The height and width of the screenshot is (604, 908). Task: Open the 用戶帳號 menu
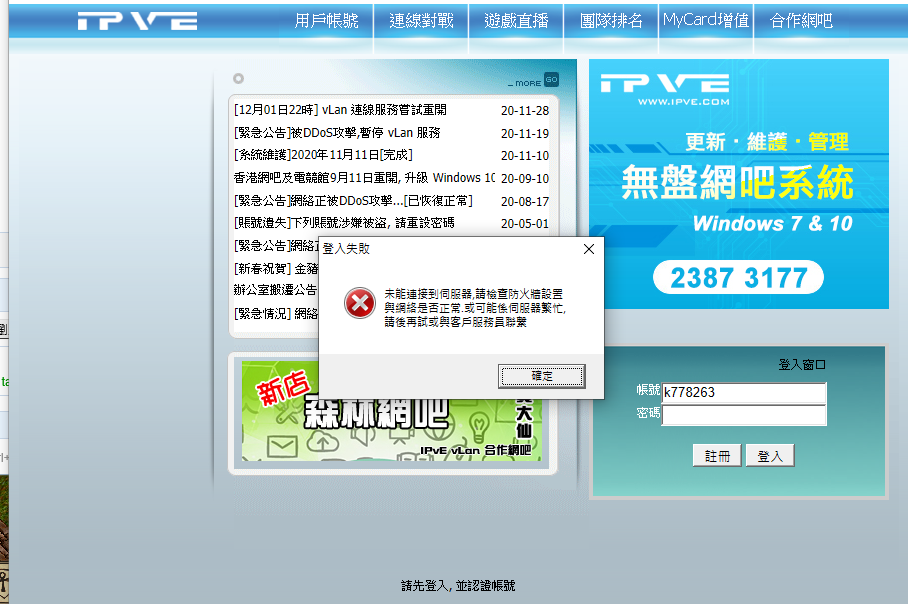coord(327,21)
